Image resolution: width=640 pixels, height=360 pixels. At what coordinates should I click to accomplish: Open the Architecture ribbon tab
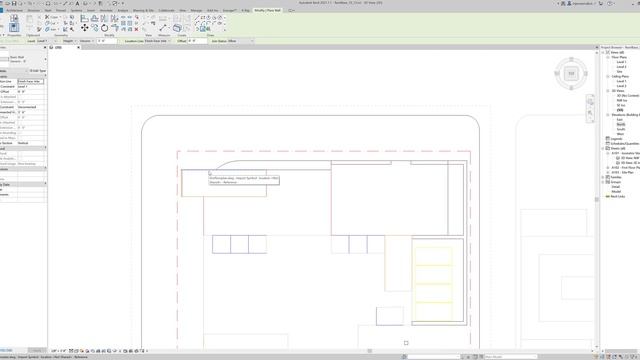tap(14, 10)
